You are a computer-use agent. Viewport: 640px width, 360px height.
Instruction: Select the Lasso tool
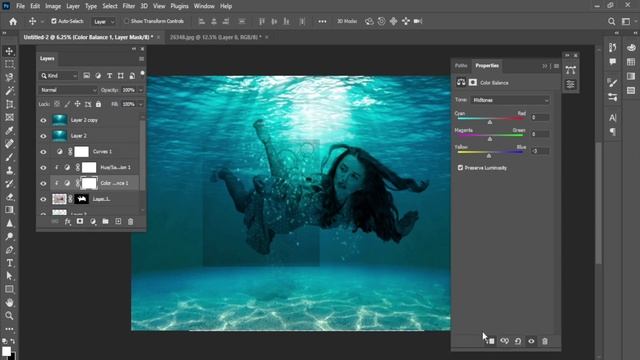coord(9,78)
